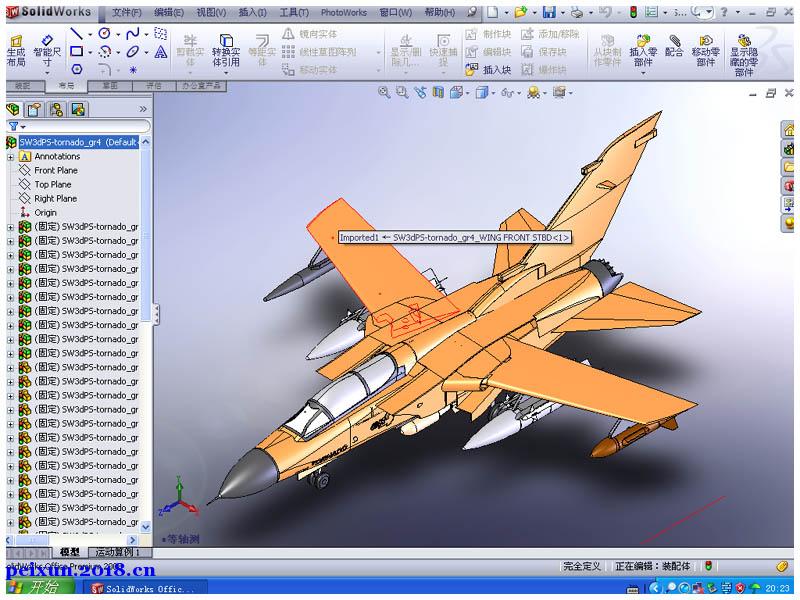
Task: Open the Line tool dropdown arrow
Action: 90,35
